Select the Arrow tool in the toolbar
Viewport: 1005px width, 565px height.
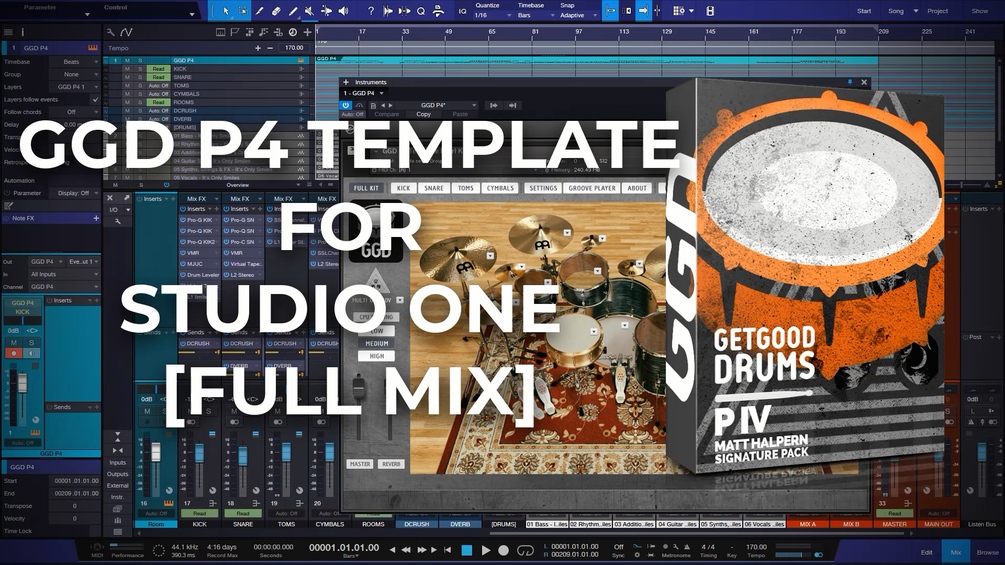pyautogui.click(x=226, y=11)
